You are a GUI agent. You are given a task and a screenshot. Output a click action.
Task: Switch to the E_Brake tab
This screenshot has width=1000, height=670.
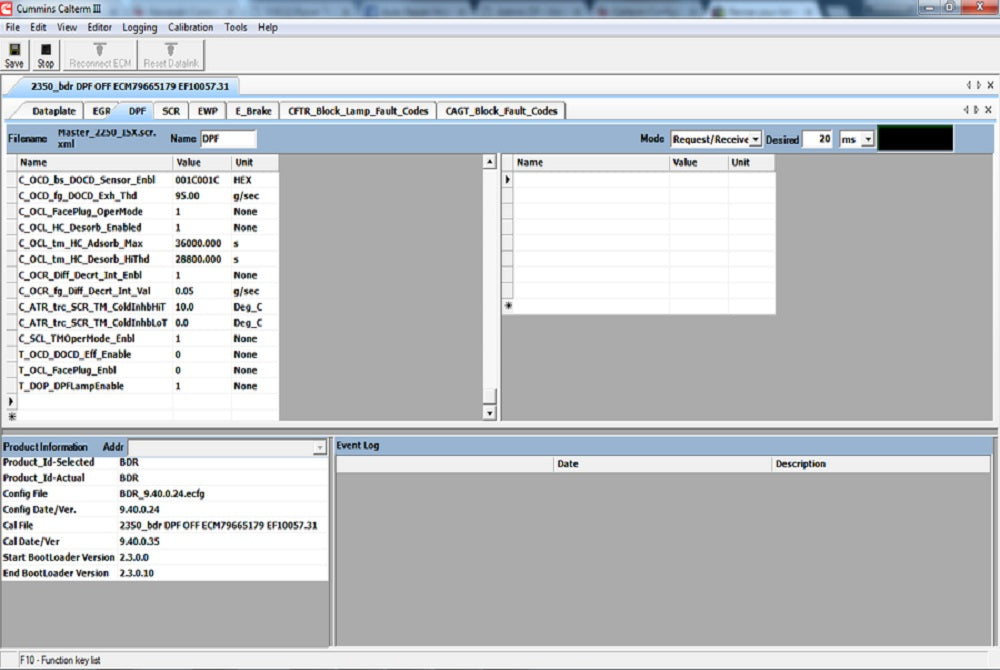click(x=254, y=111)
